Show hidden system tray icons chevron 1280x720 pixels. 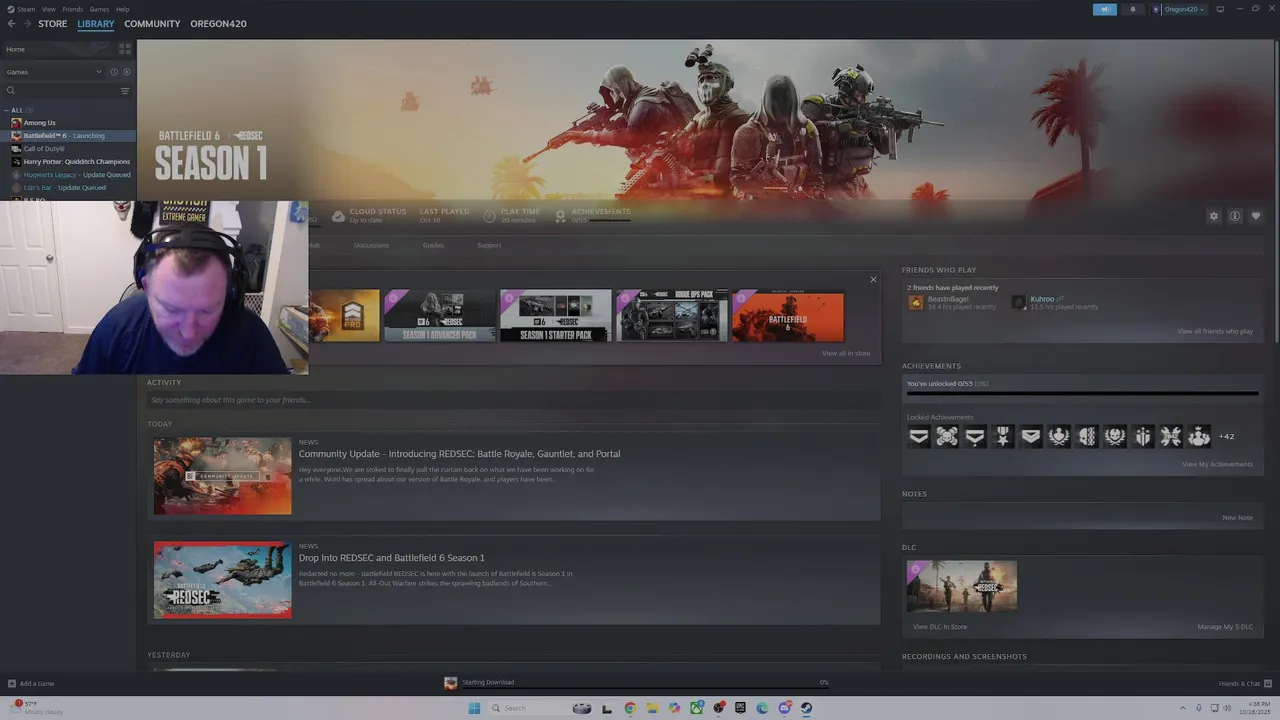(x=1183, y=708)
